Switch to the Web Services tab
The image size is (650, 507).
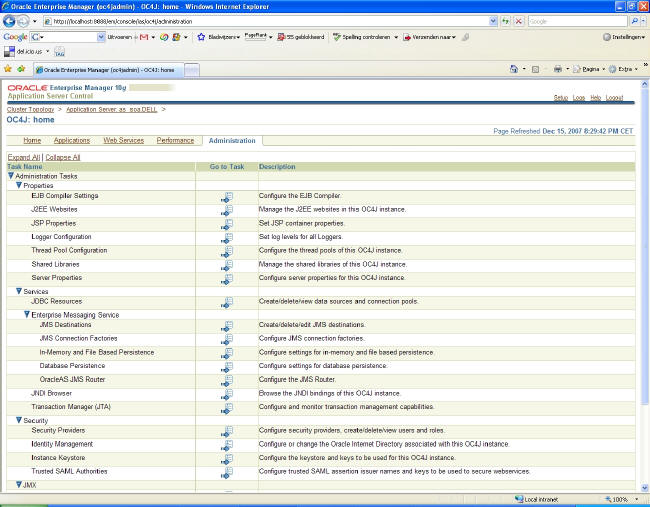[x=123, y=141]
